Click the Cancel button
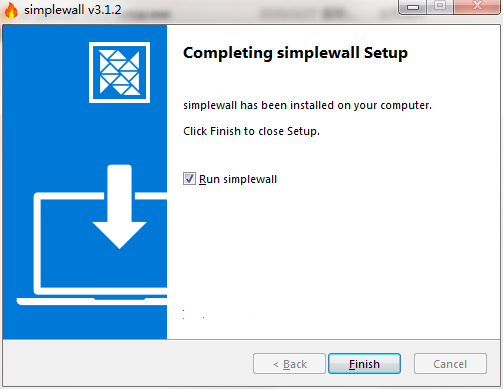503x389 pixels. (450, 364)
